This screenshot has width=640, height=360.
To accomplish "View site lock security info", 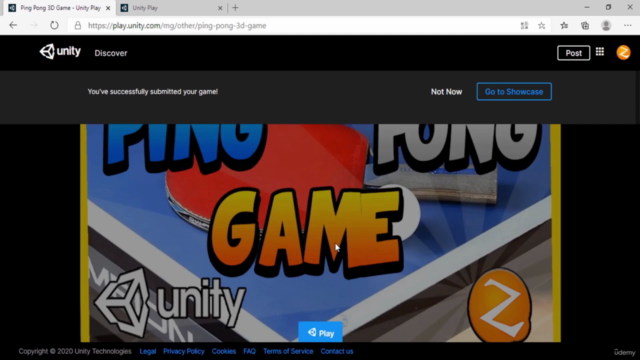I will point(78,26).
